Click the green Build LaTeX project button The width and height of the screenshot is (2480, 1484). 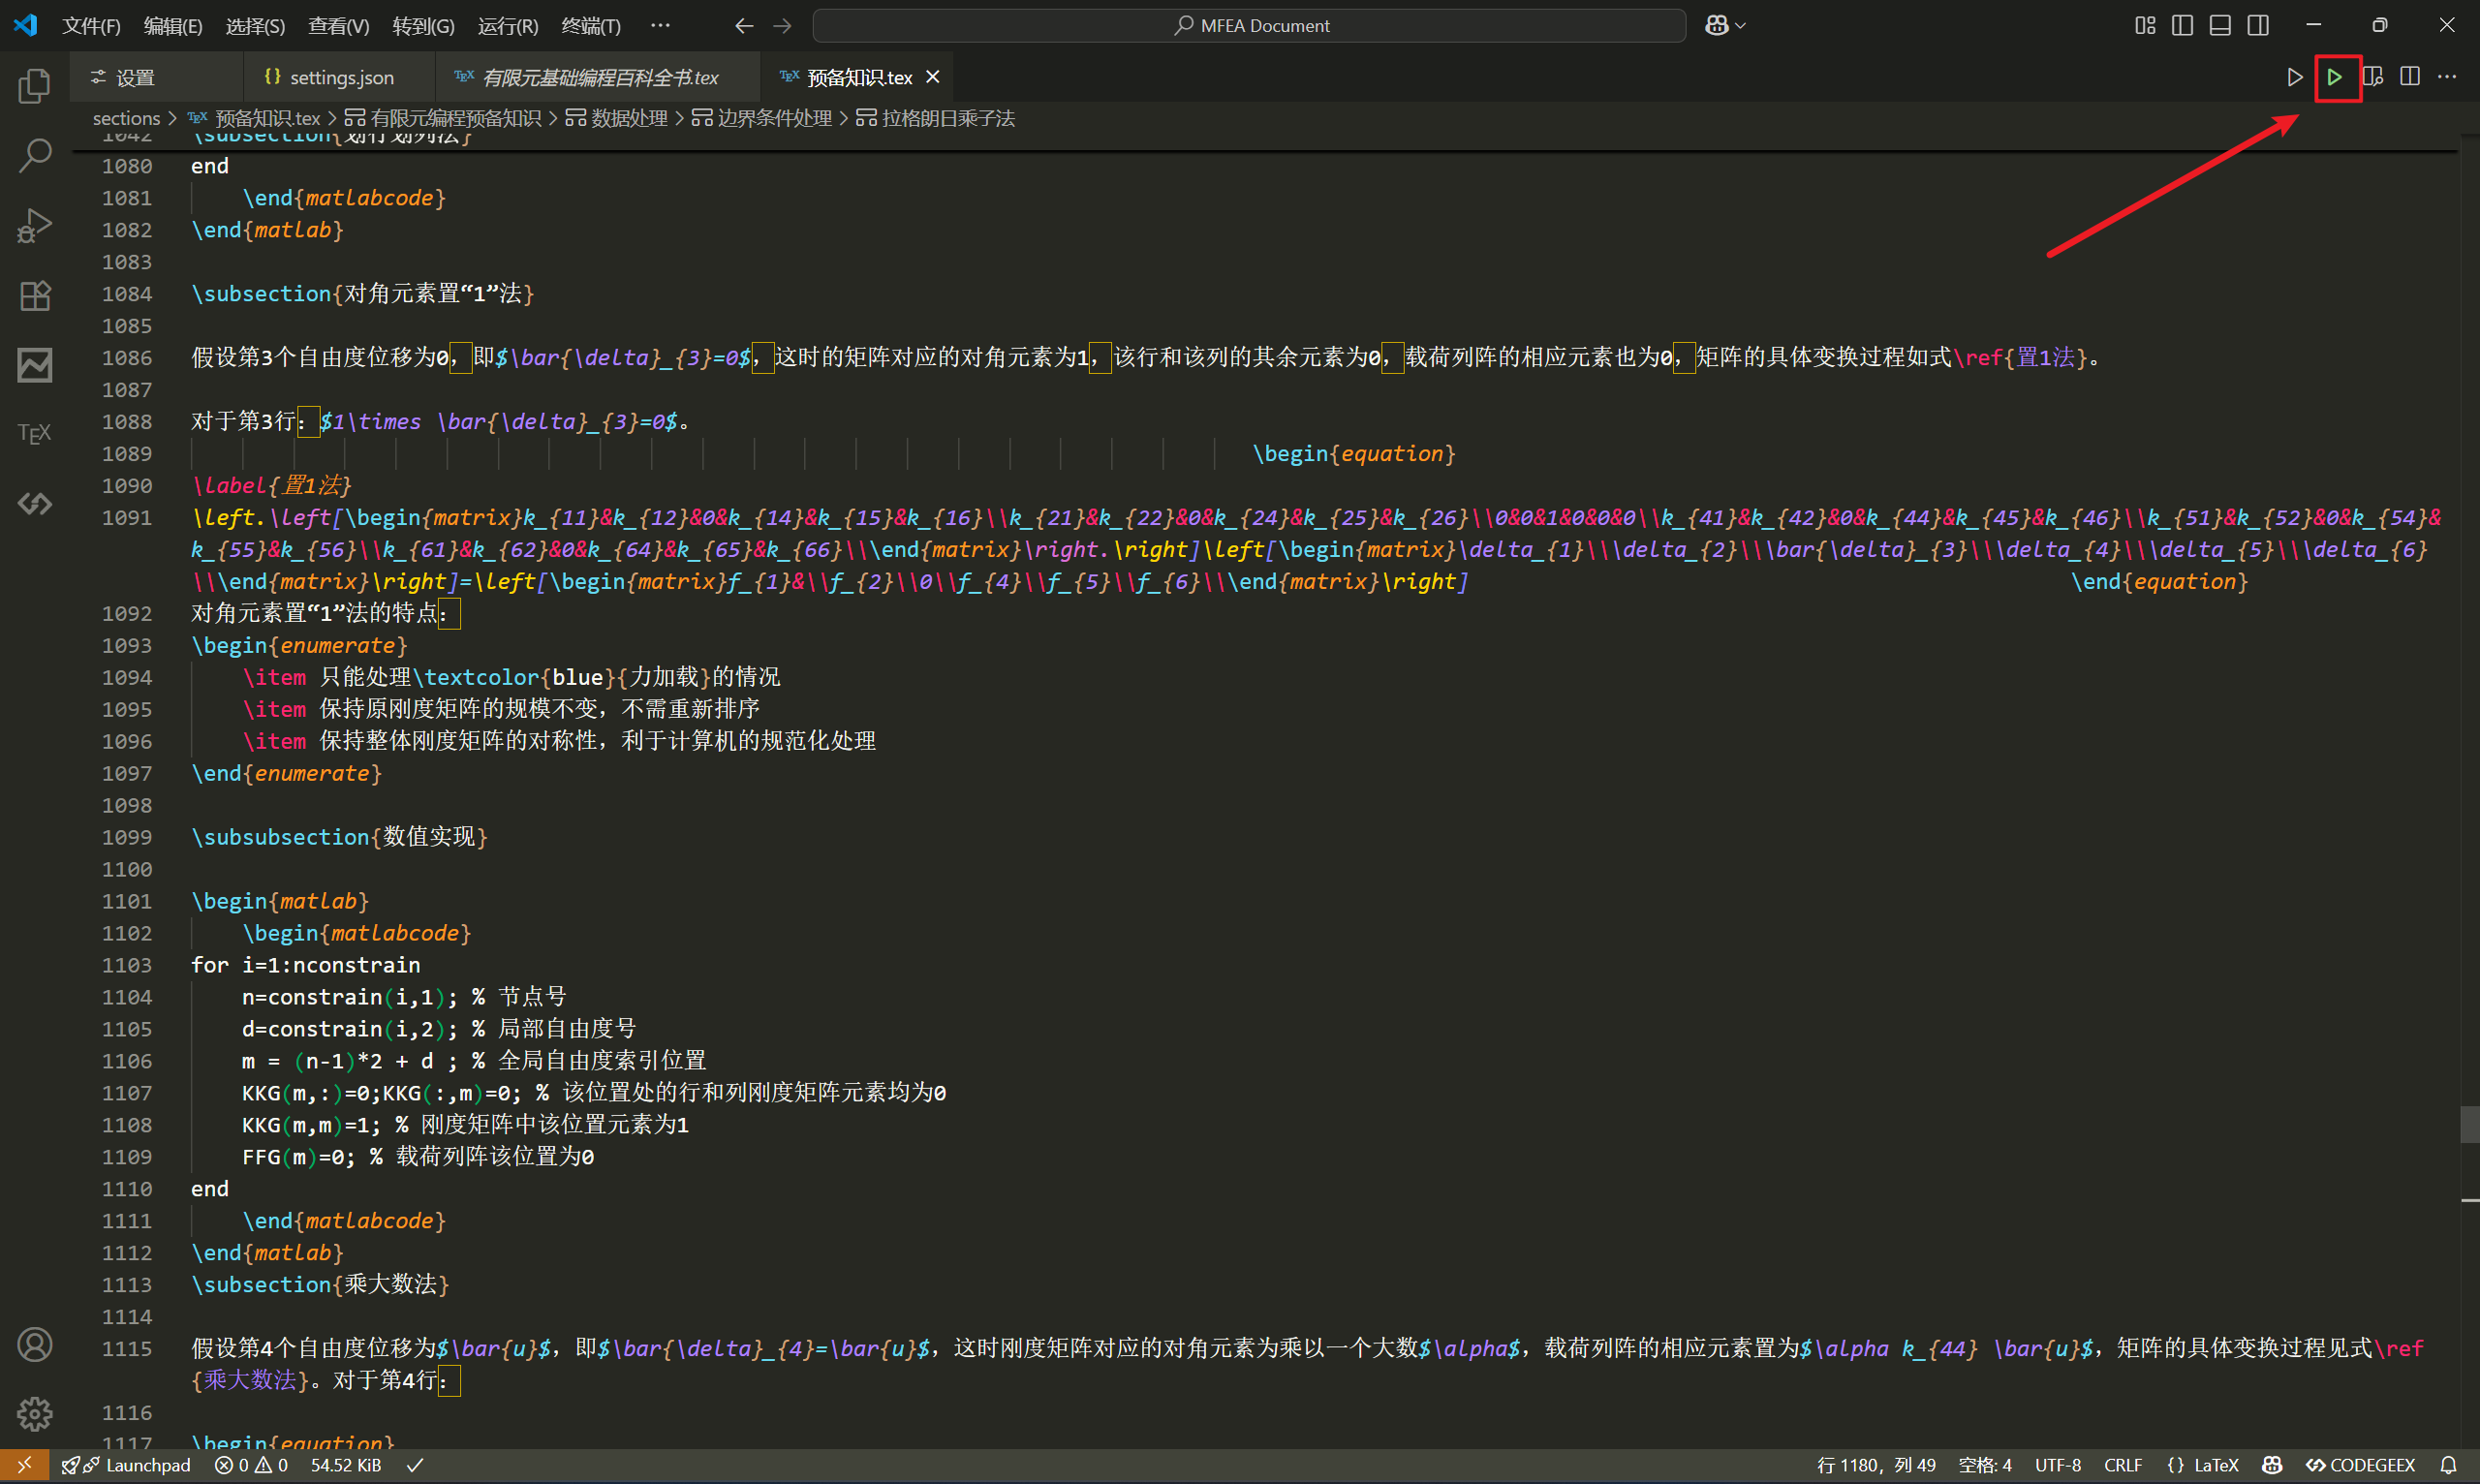click(2334, 77)
